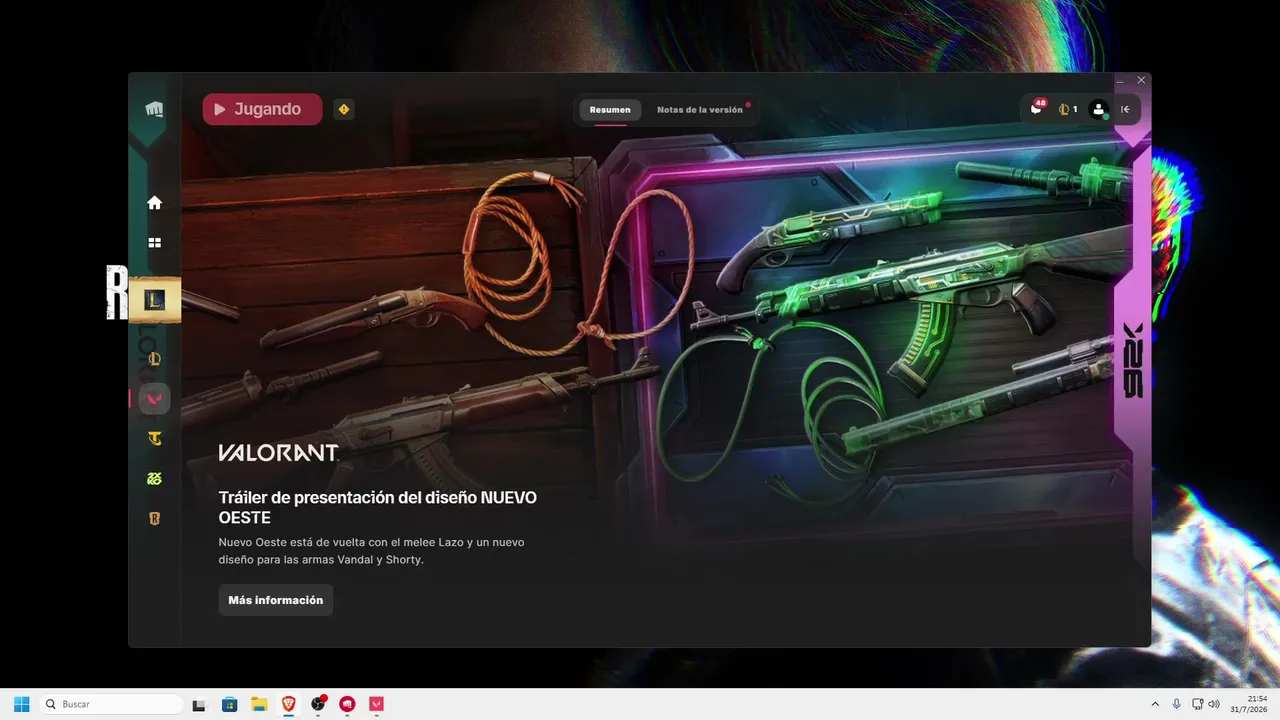Click the yellow warning diamond icon
The image size is (1280, 720).
pos(344,109)
